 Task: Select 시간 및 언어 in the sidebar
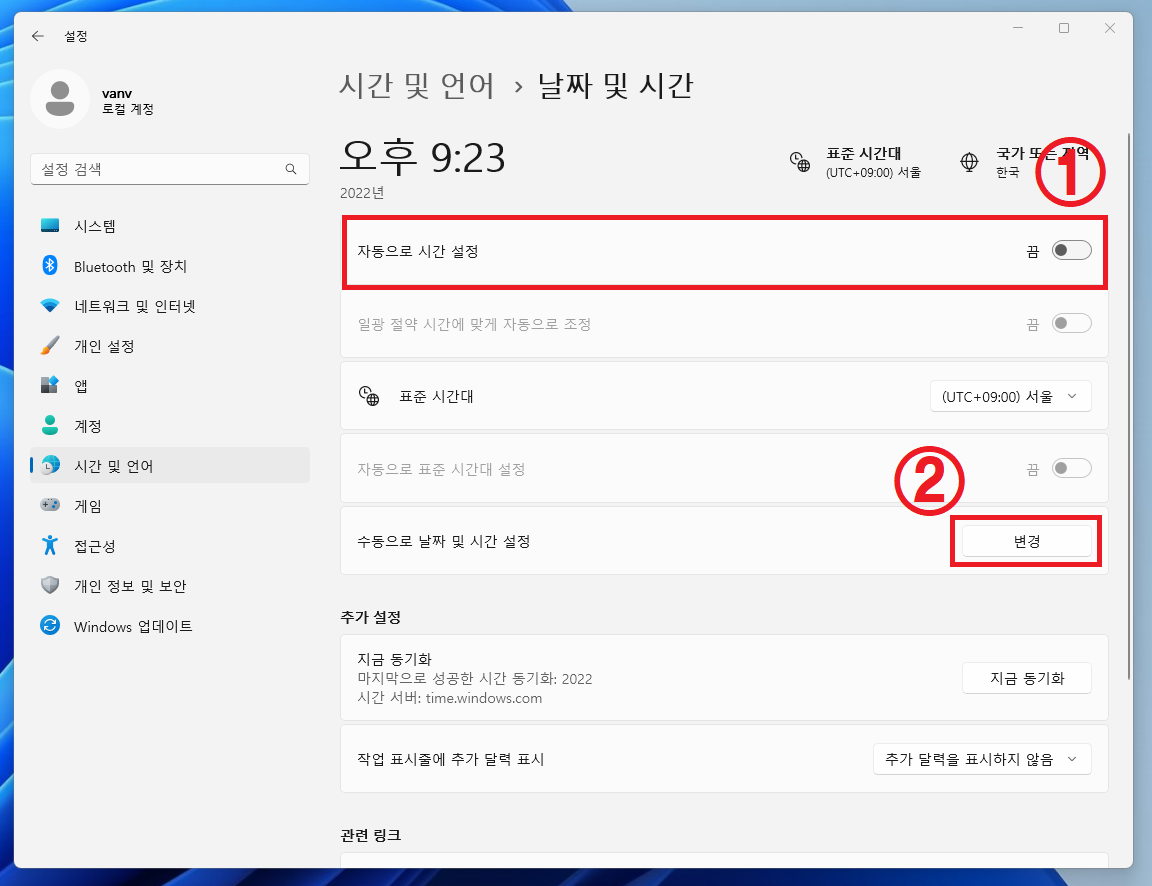coord(170,466)
